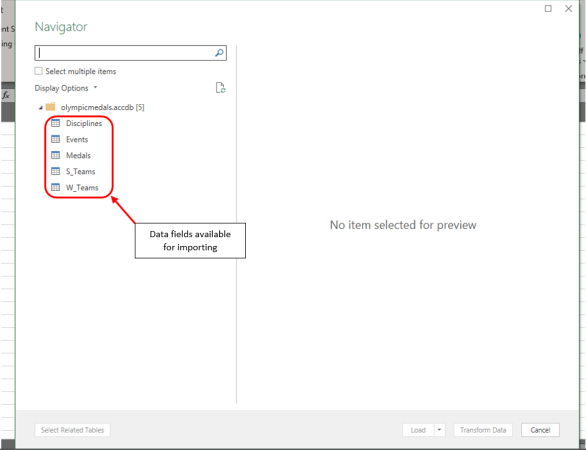Screen dimensions: 586x450
Task: Choose the Disciplines table label
Action: pos(84,123)
